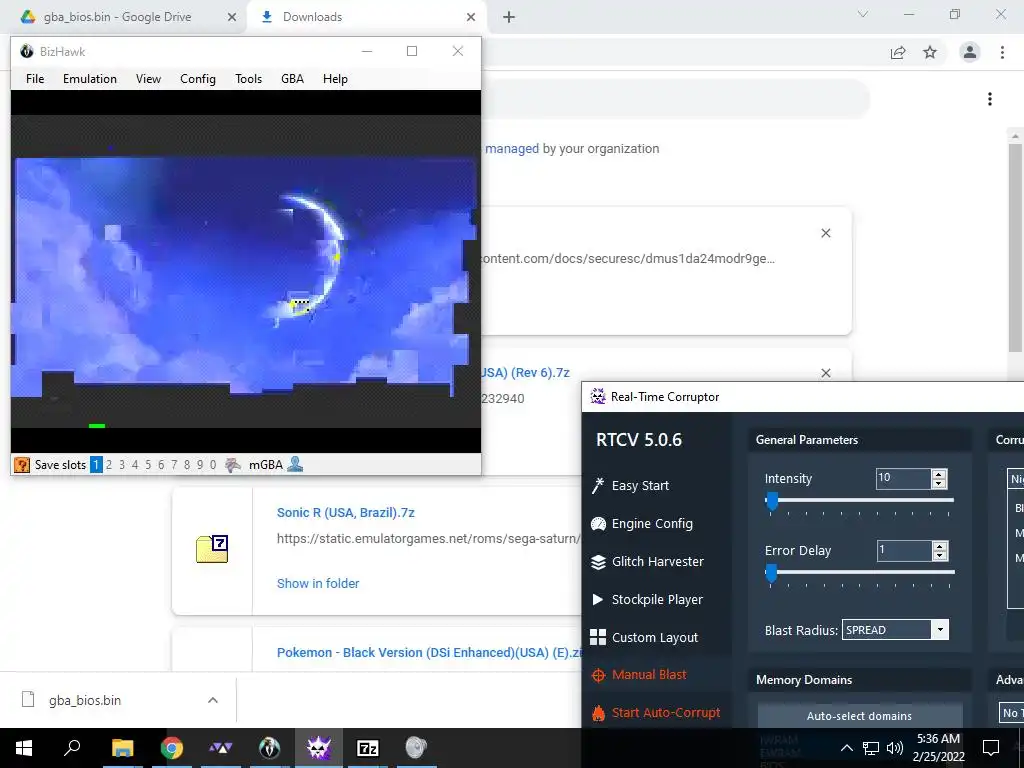Open the Pokemon - Black Version download link
Screen dimensions: 1024x768
click(x=429, y=652)
